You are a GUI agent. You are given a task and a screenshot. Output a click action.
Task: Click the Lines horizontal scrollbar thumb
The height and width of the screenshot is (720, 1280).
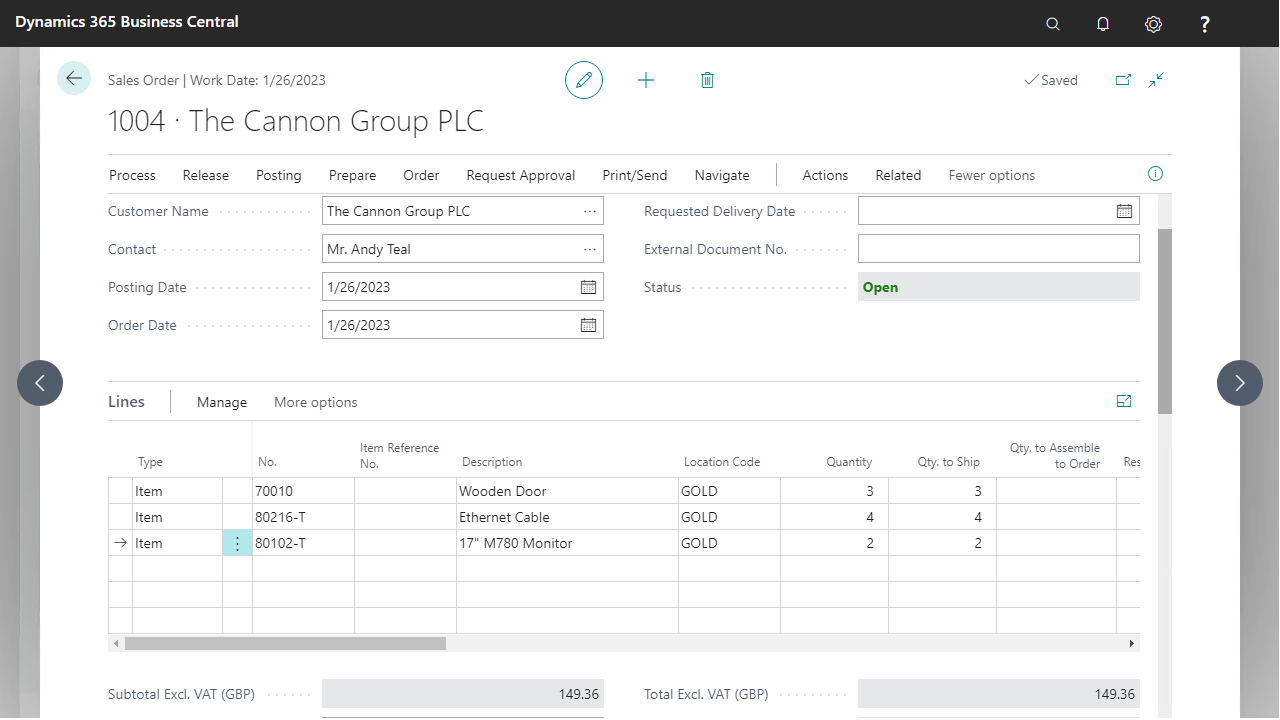pyautogui.click(x=285, y=644)
